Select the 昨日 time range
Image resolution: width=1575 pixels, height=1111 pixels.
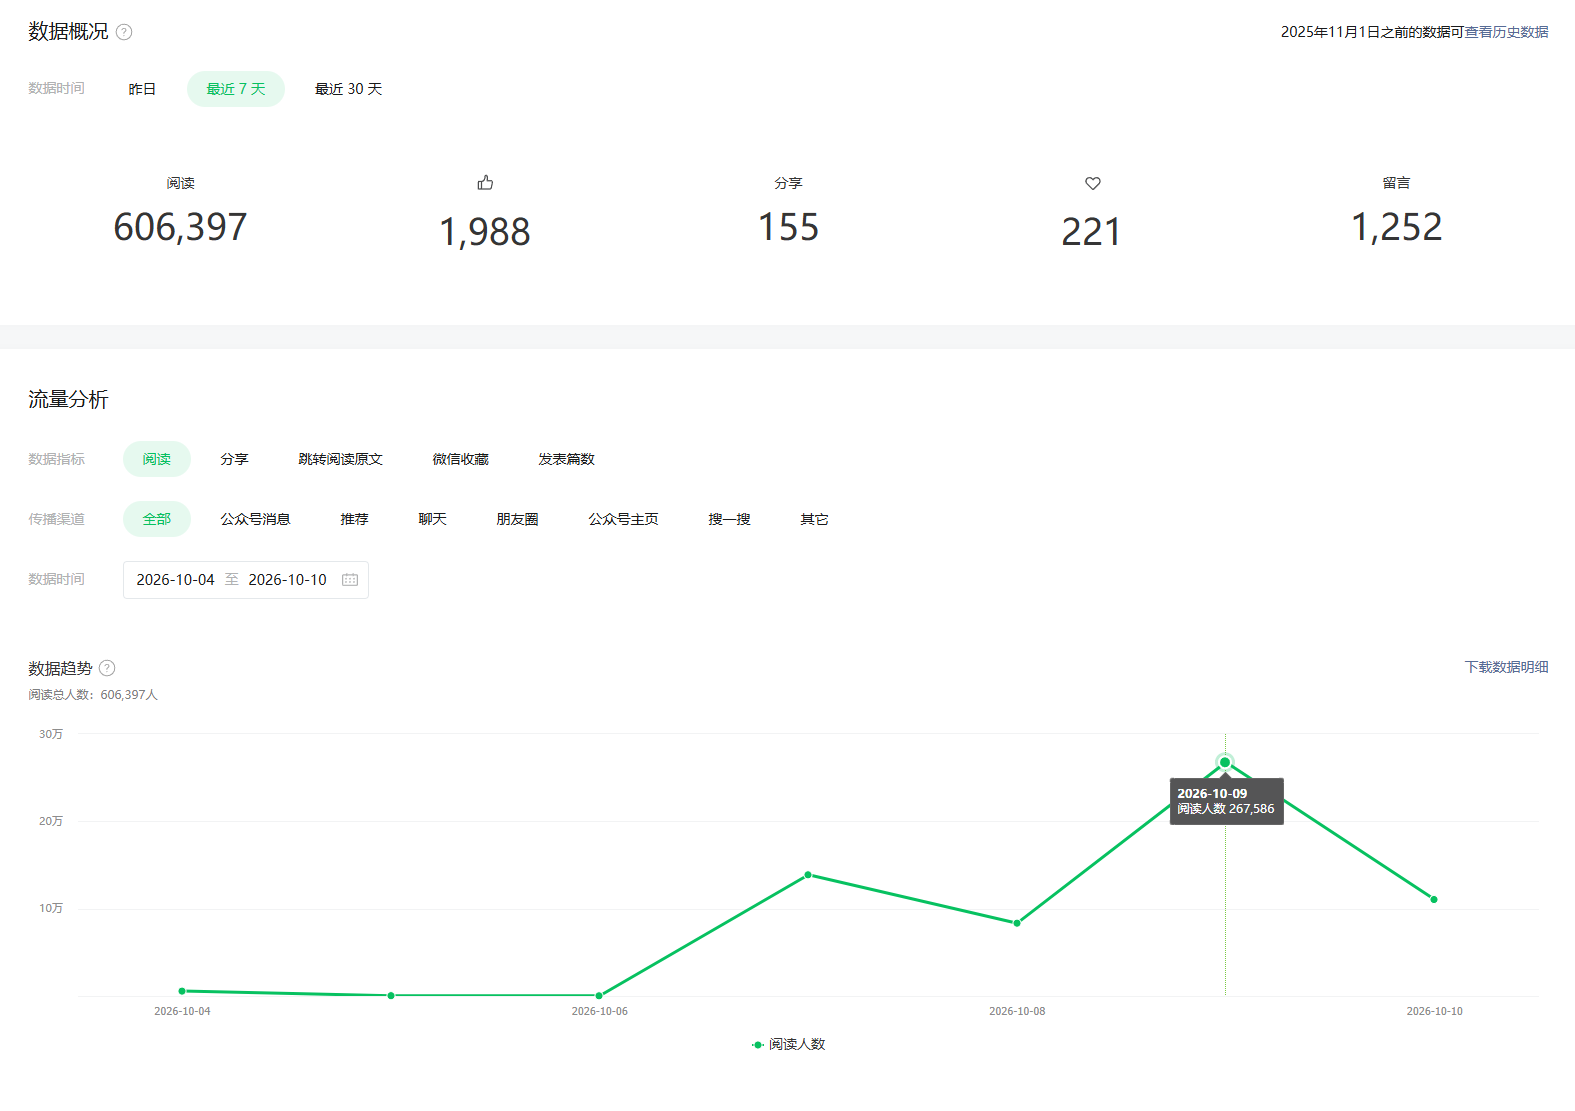pos(142,89)
